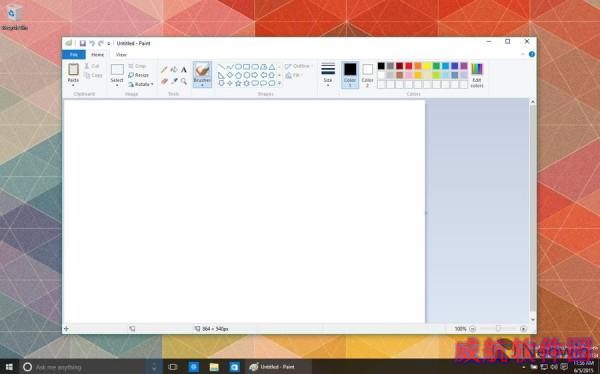This screenshot has height=374, width=600.
Task: Open the shape Outline dropdown
Action: point(298,66)
